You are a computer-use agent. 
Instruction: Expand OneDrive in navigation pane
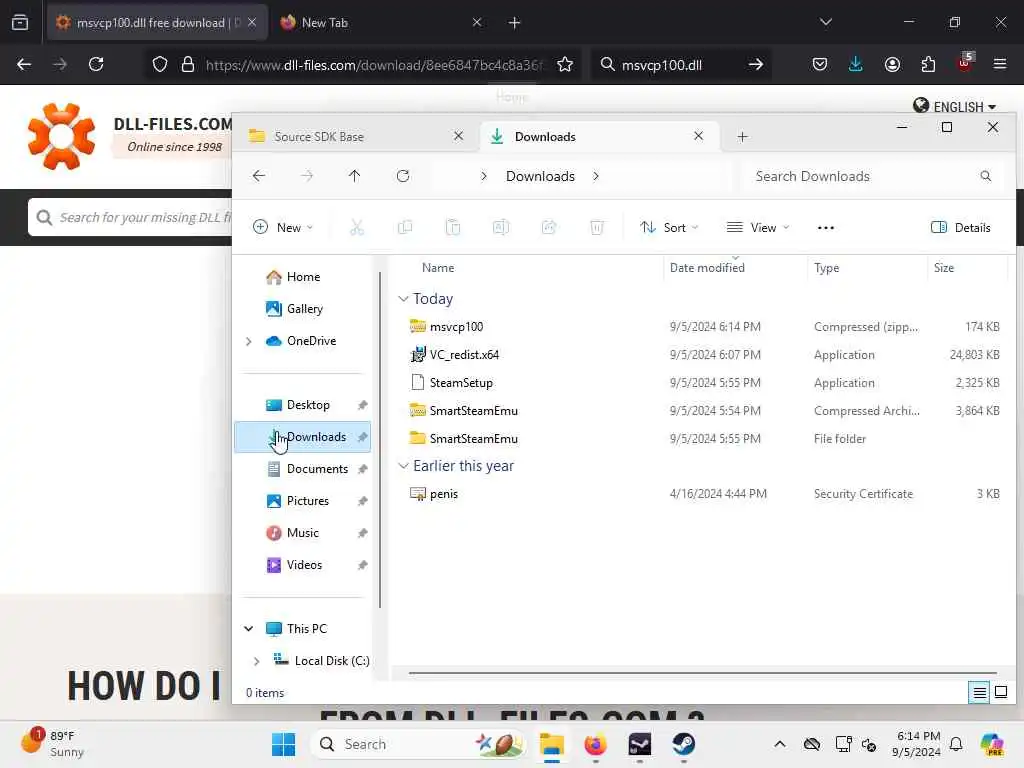point(248,341)
